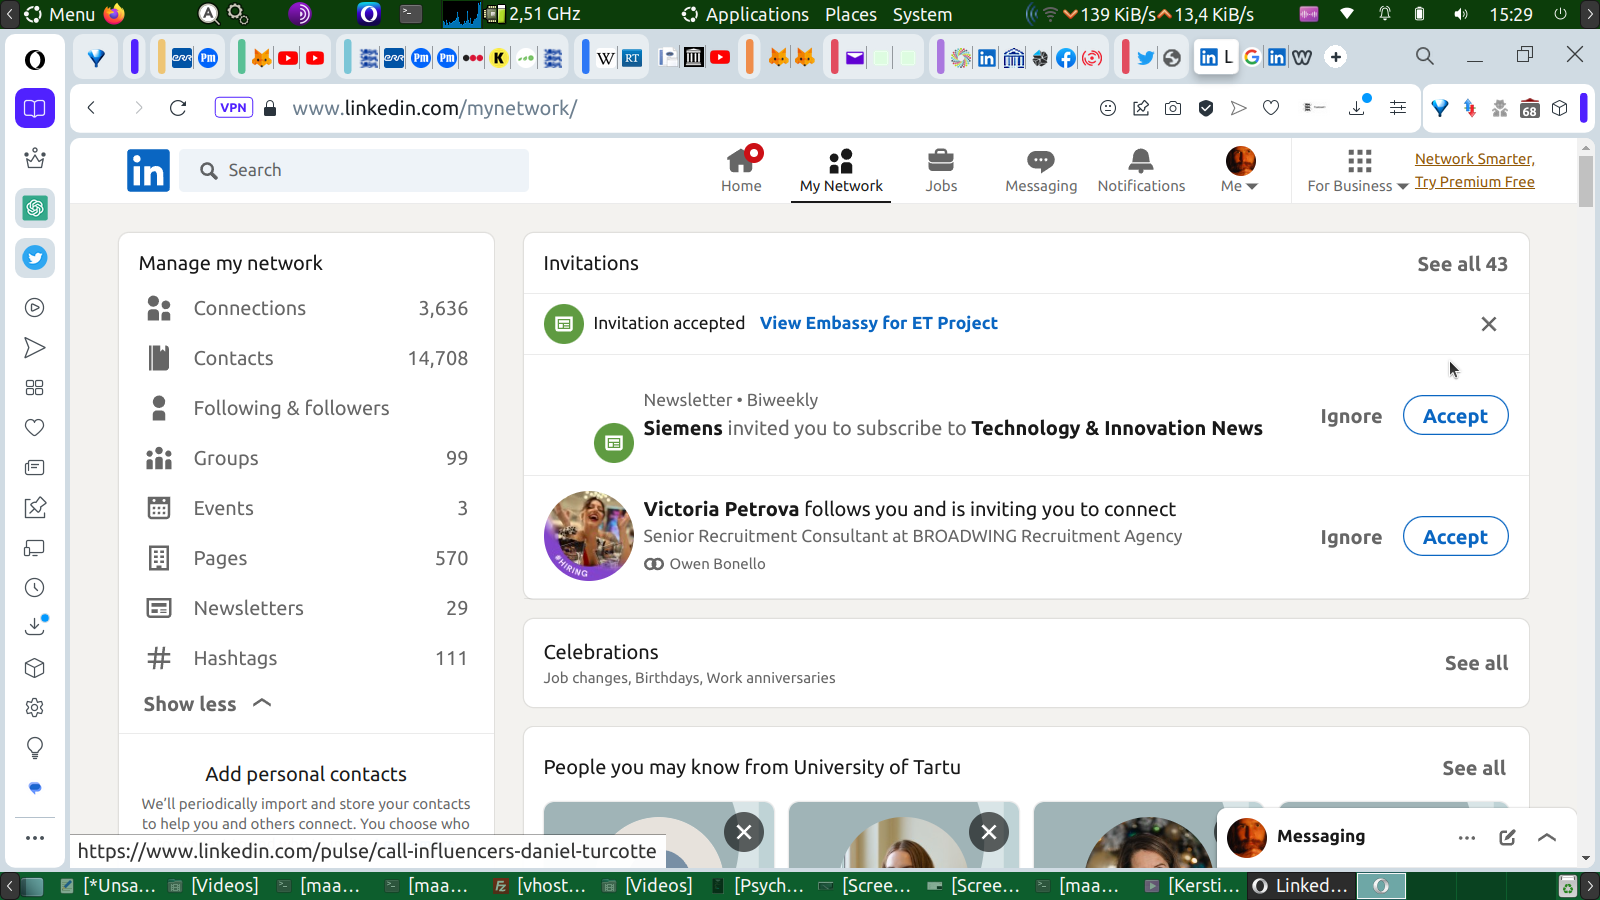
Task: Compose a new message in Messaging overlay
Action: pyautogui.click(x=1507, y=838)
